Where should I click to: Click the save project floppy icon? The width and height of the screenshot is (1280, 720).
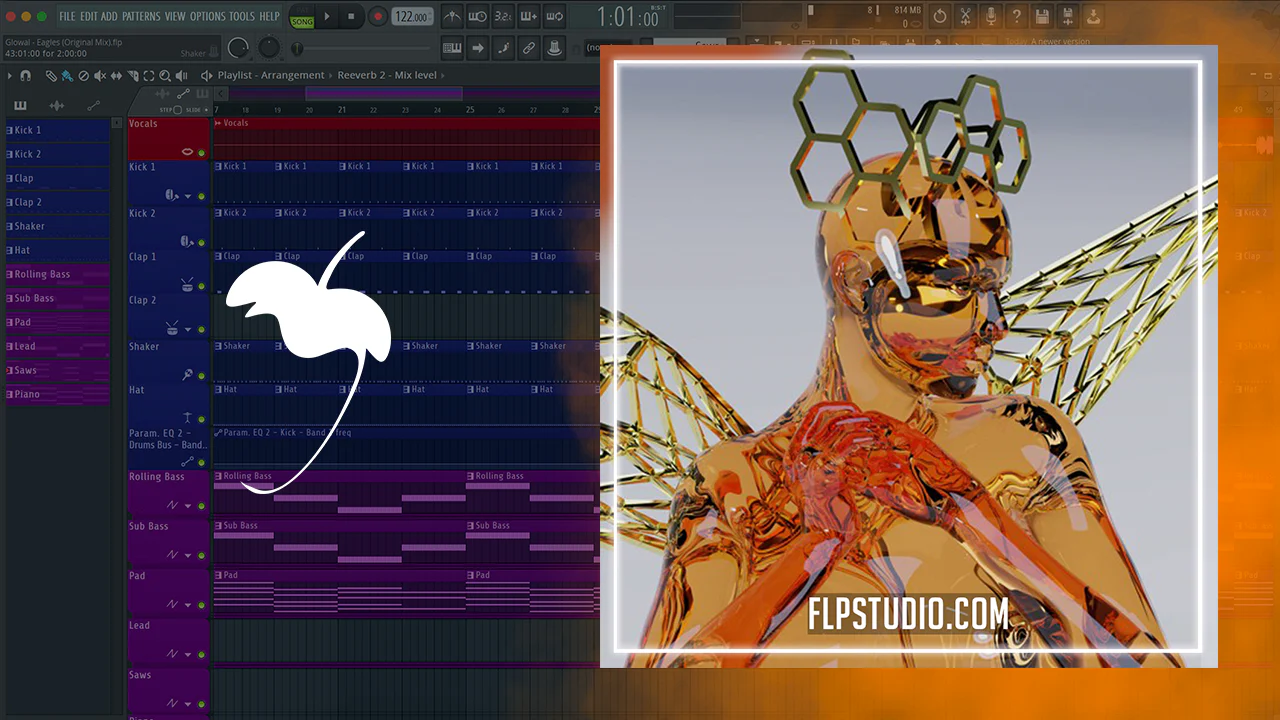pyautogui.click(x=1043, y=16)
